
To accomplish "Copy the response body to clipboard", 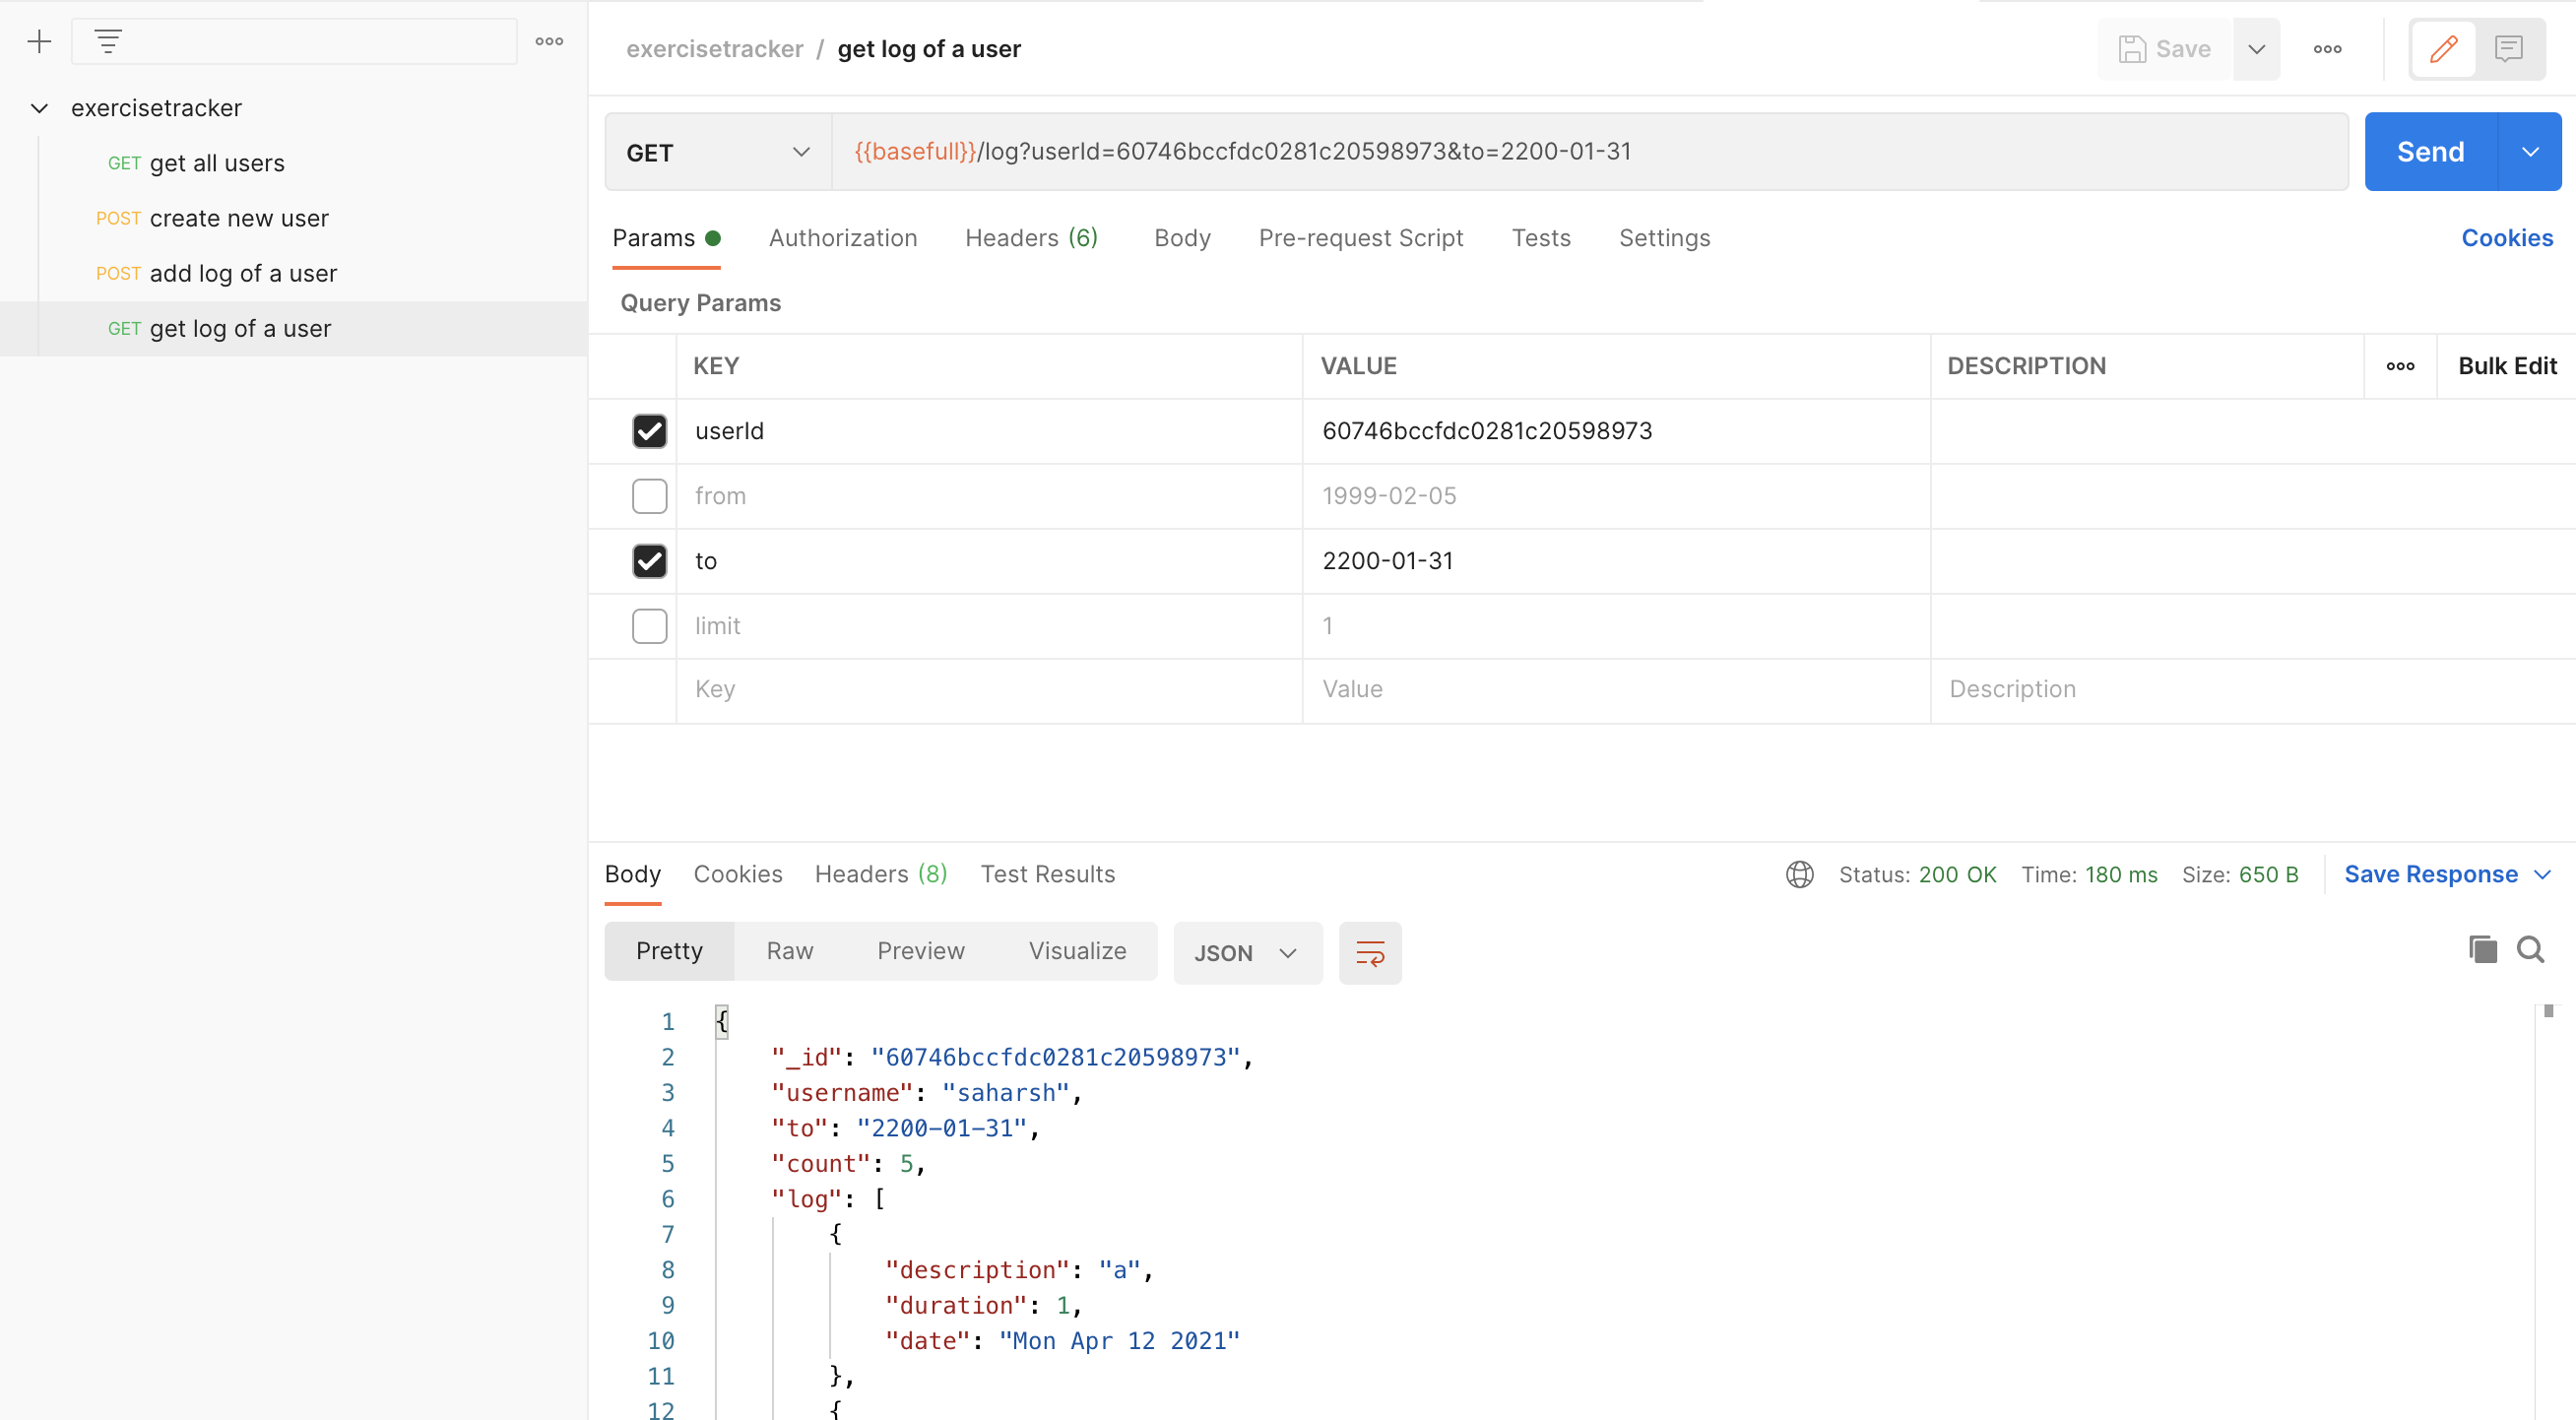I will click(x=2482, y=949).
